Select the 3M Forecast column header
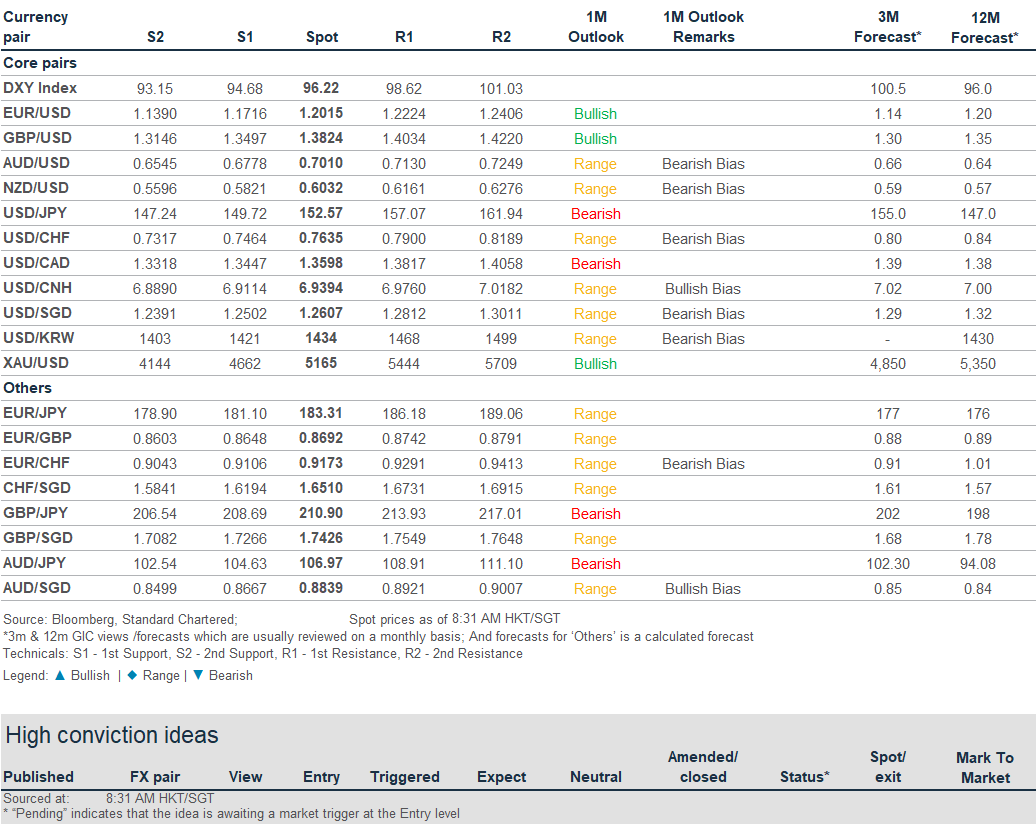 click(887, 27)
